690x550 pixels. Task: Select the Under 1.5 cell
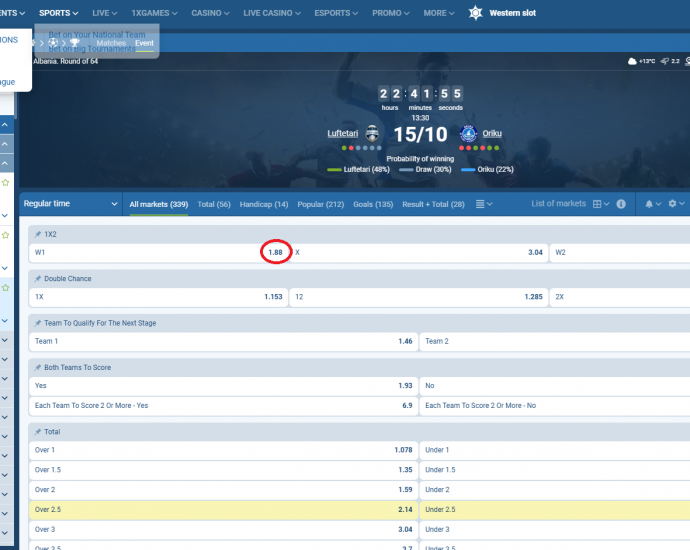click(555, 470)
